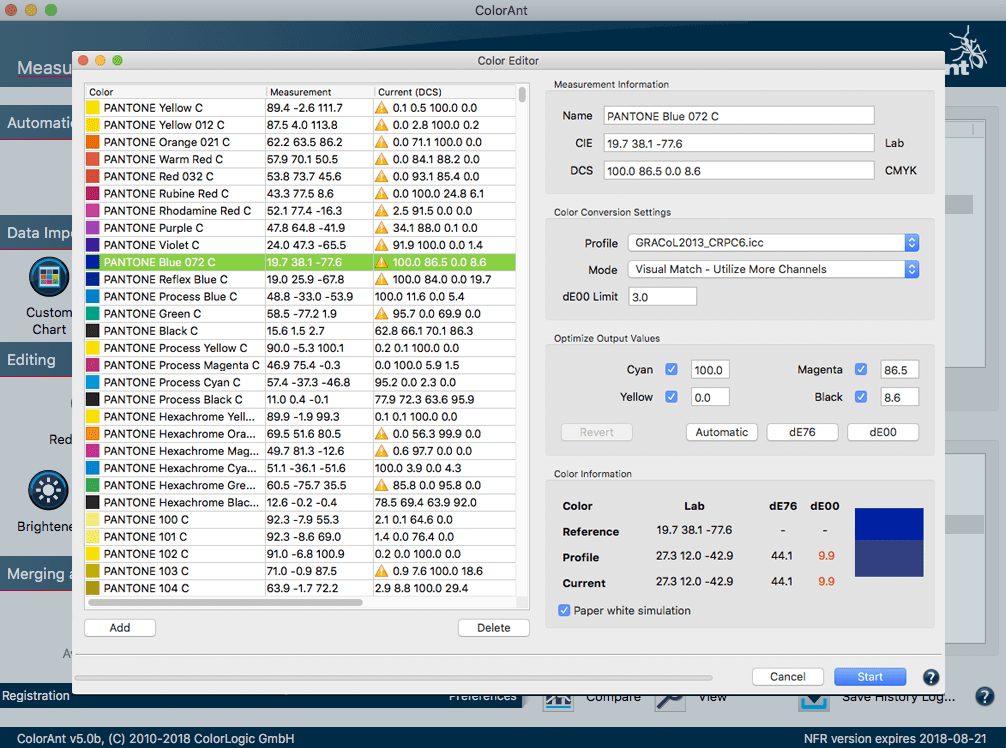Image resolution: width=1006 pixels, height=748 pixels.
Task: Click the dE00 Limit input field
Action: point(662,296)
